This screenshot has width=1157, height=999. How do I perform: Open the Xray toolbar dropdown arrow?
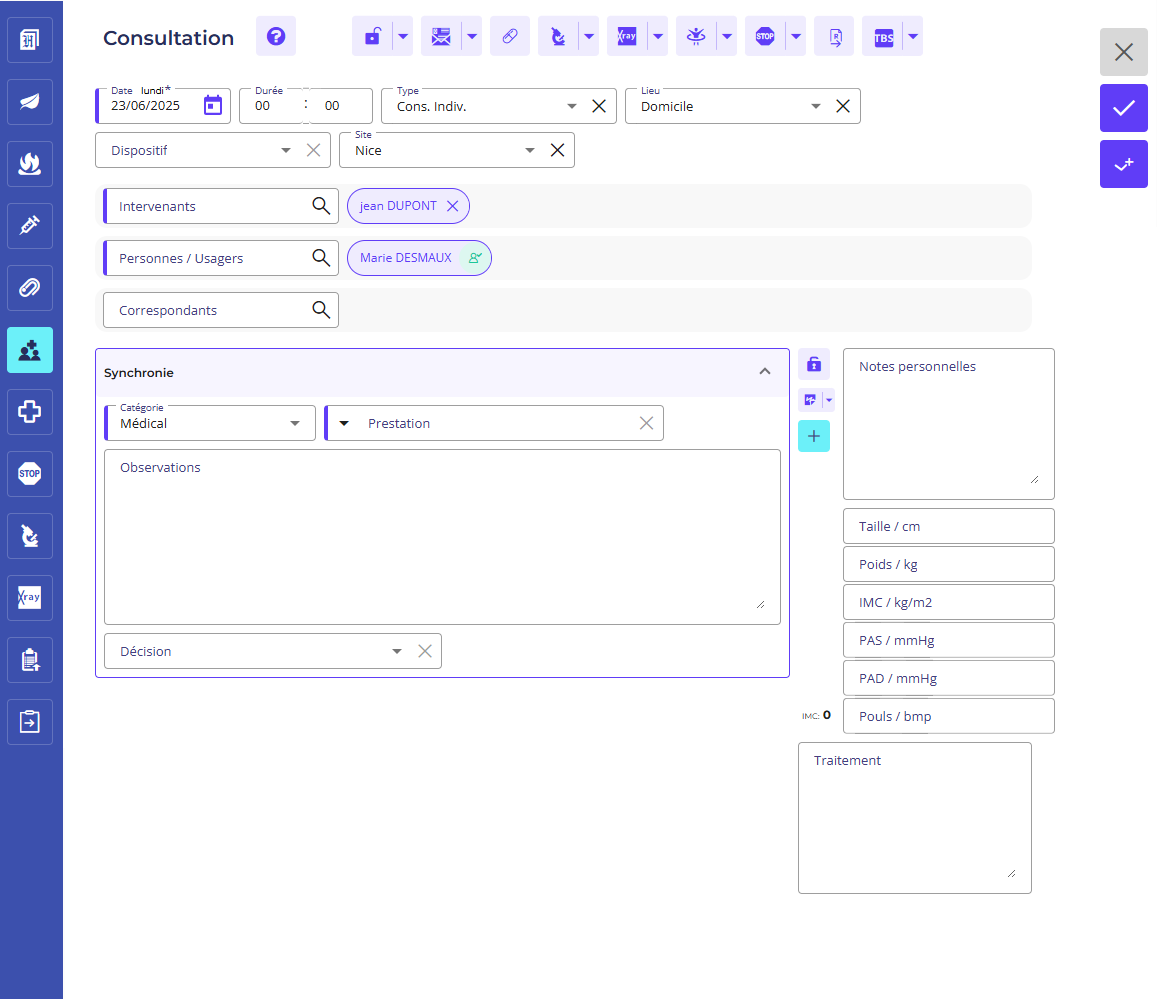657,37
